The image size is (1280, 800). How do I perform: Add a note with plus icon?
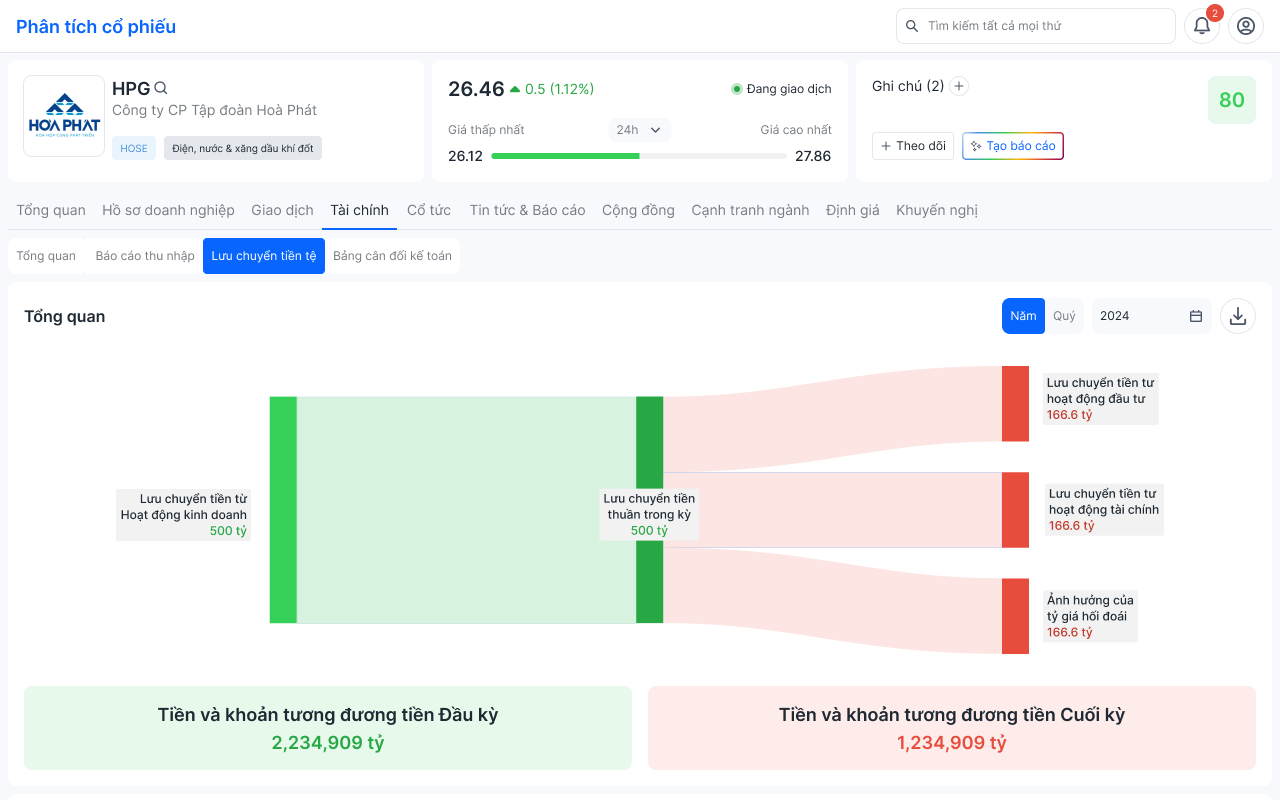coord(959,86)
